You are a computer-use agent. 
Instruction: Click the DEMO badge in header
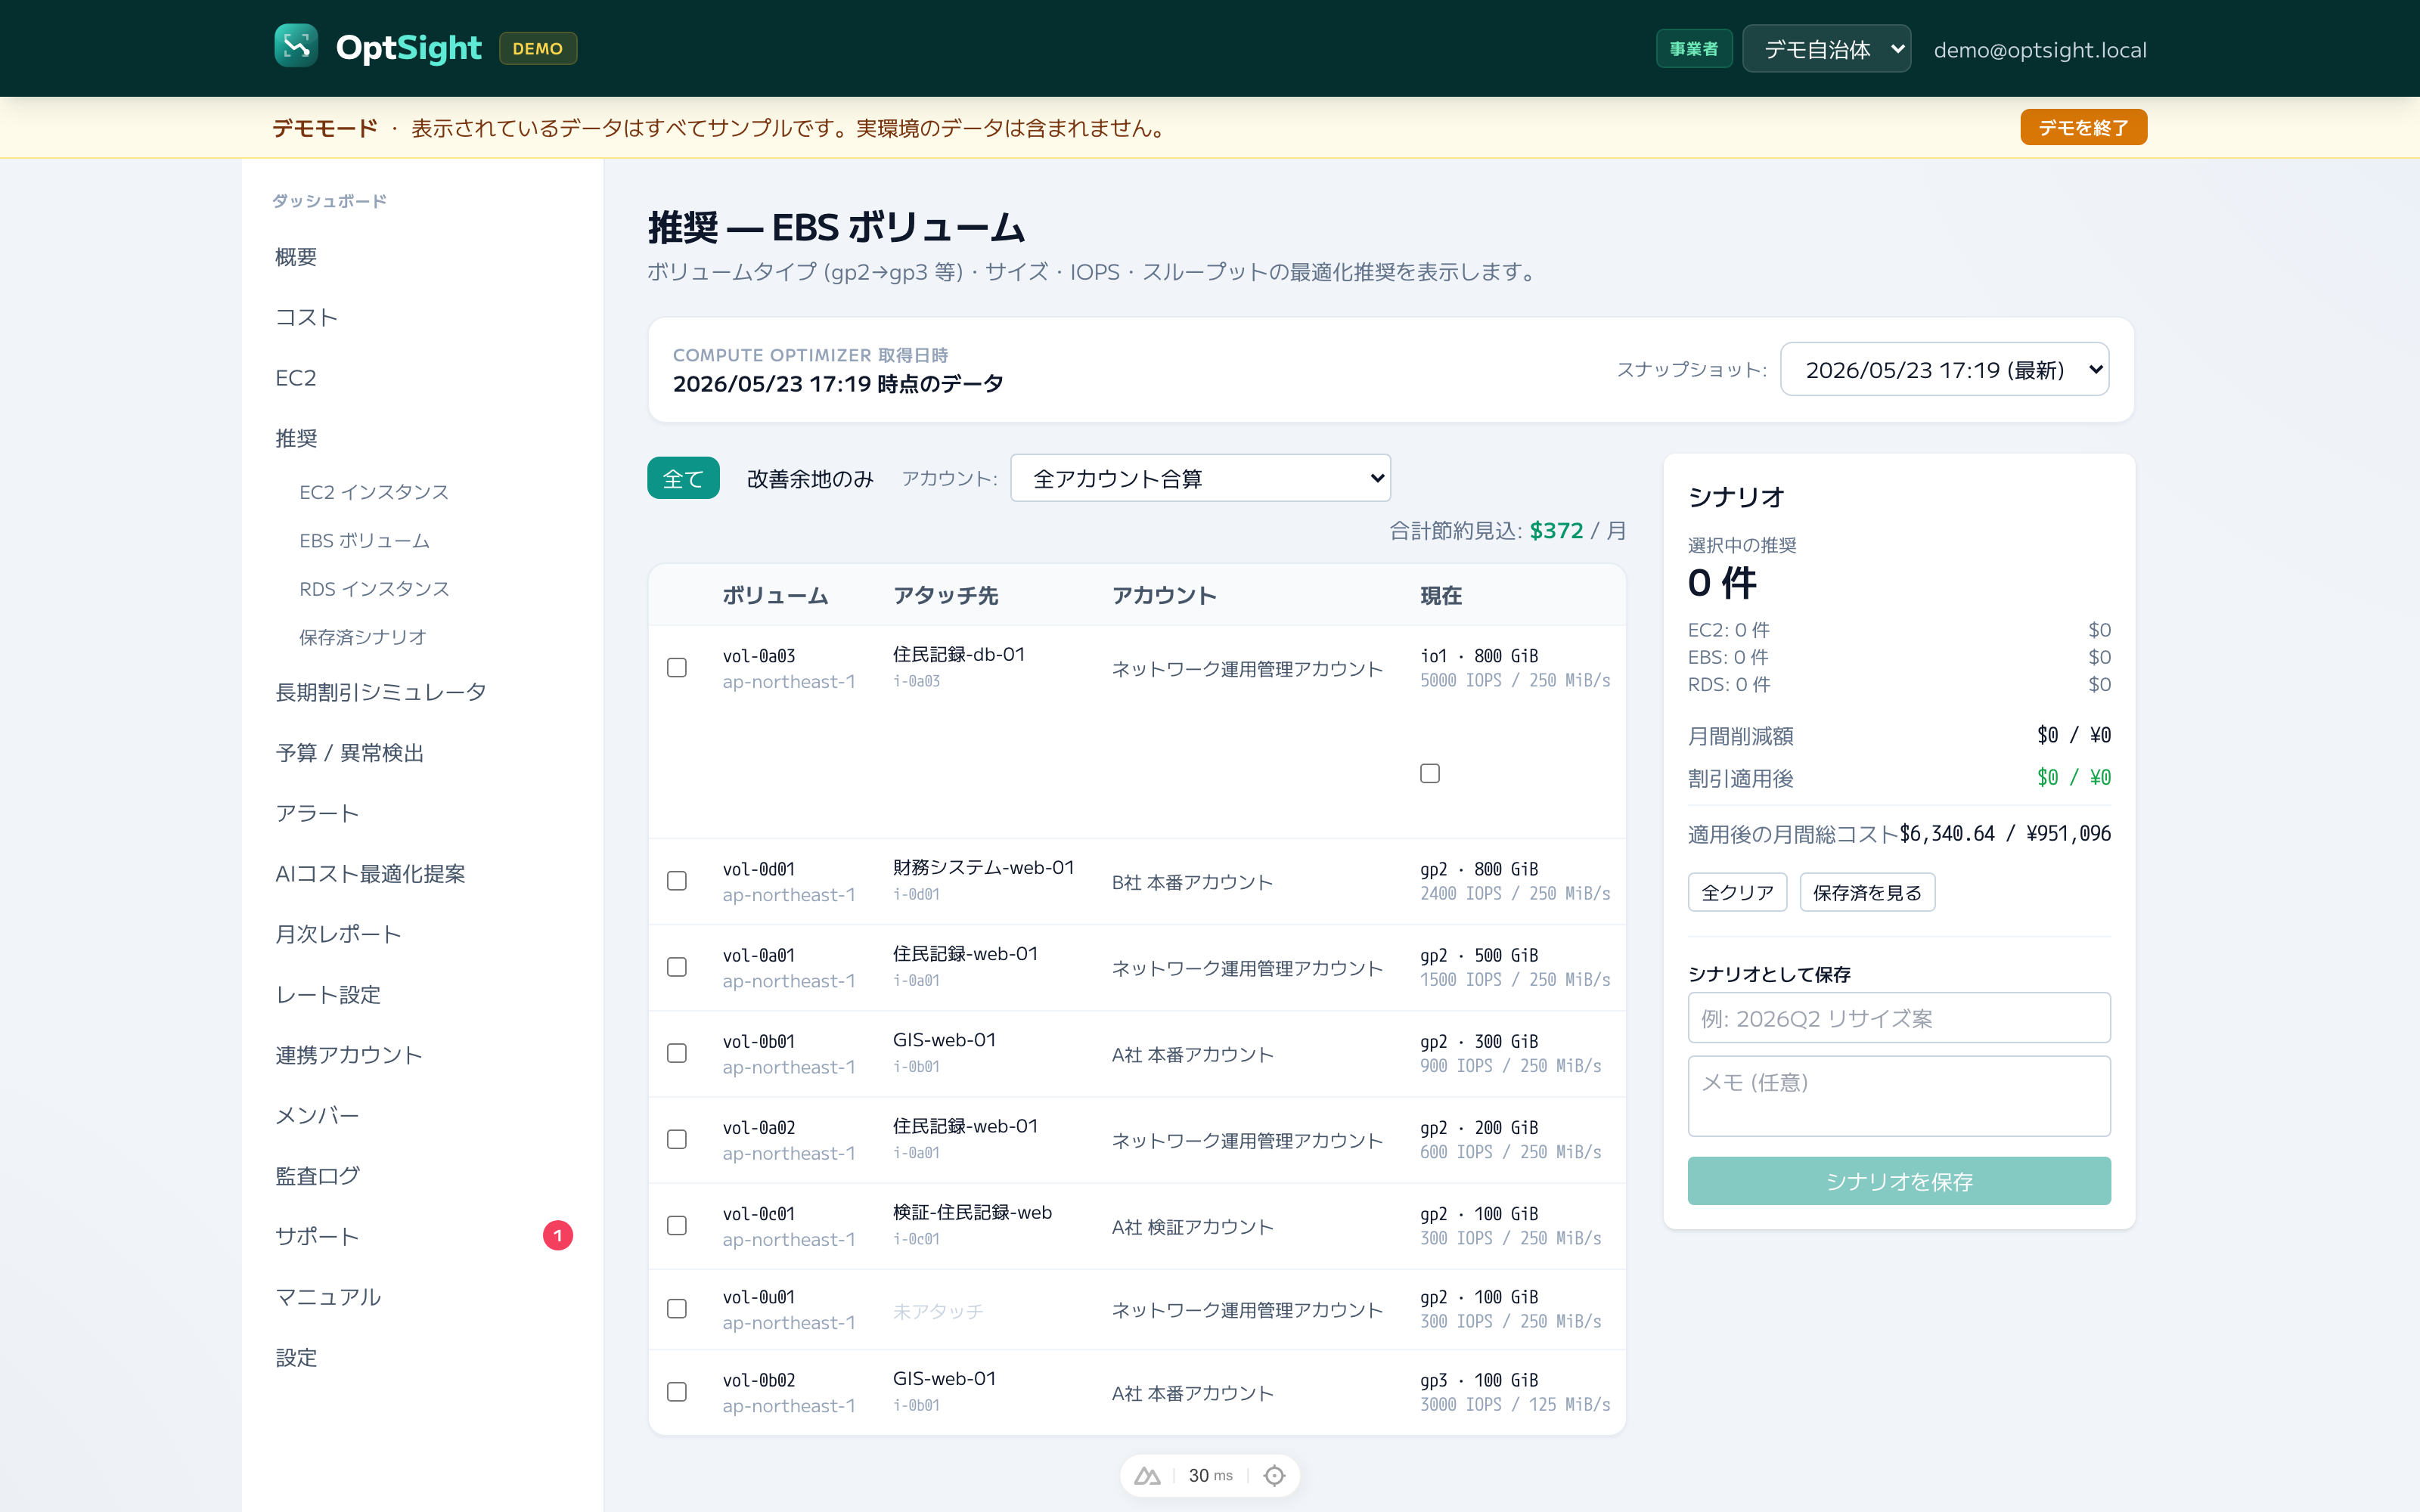[538, 48]
